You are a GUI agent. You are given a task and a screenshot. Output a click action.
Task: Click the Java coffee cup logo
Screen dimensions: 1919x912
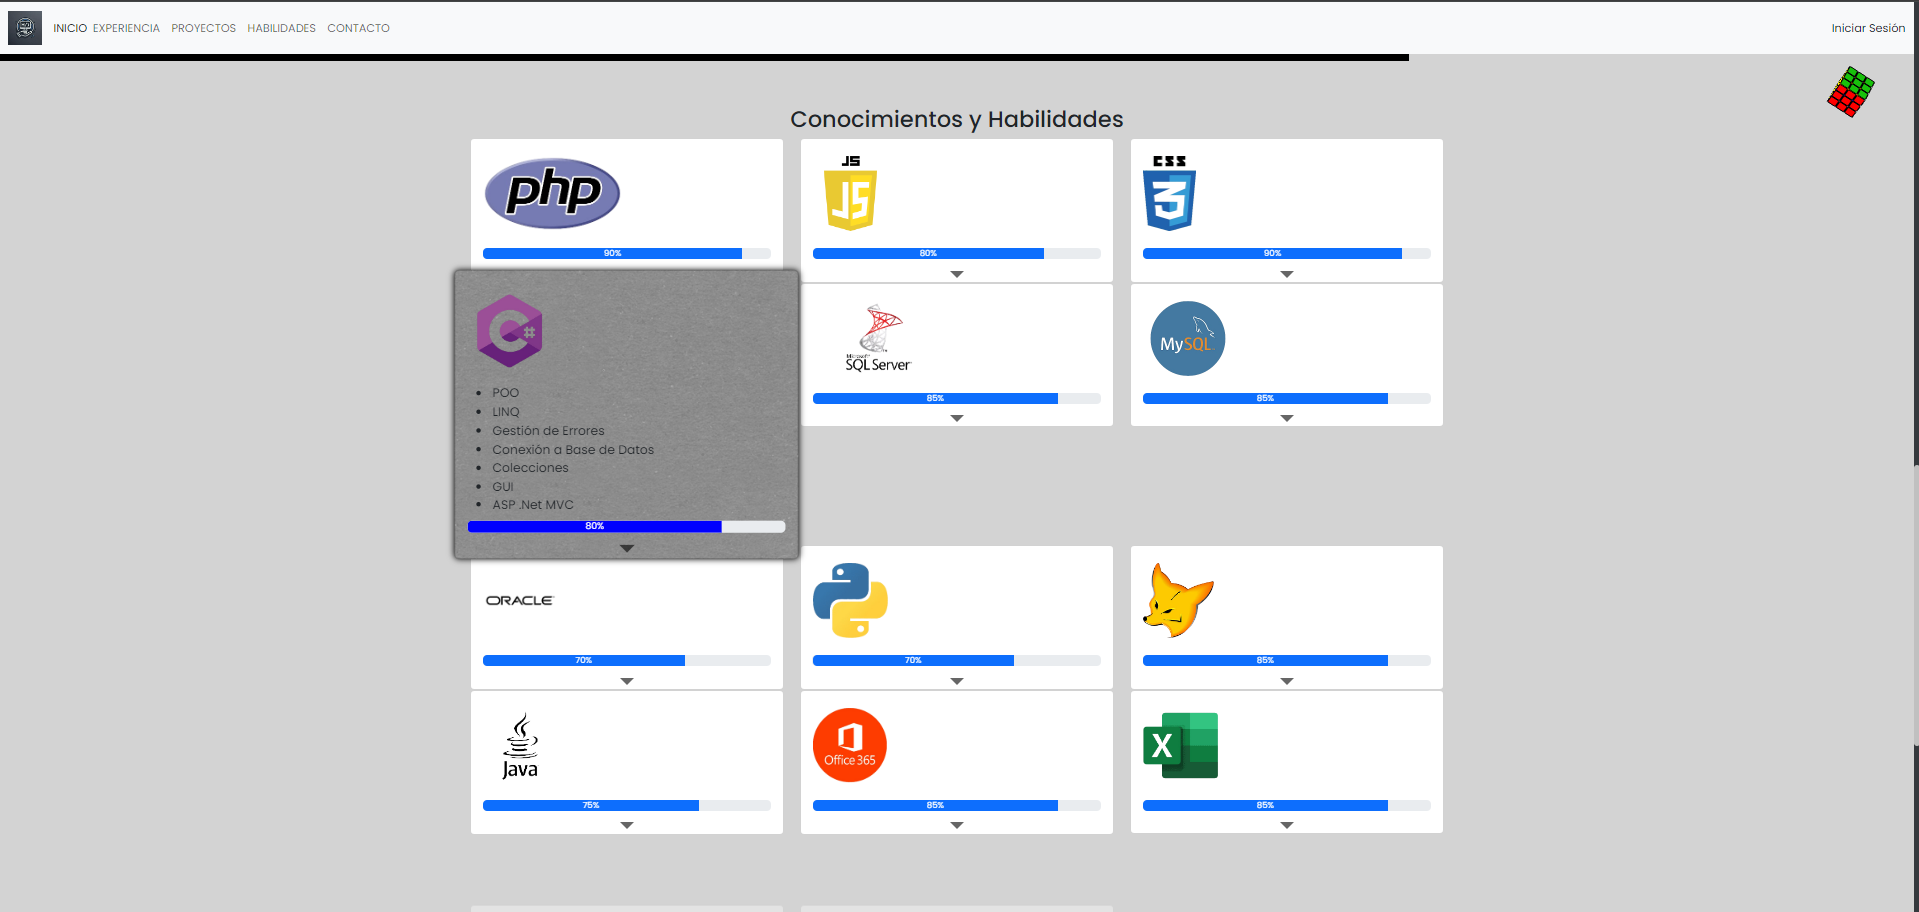520,746
